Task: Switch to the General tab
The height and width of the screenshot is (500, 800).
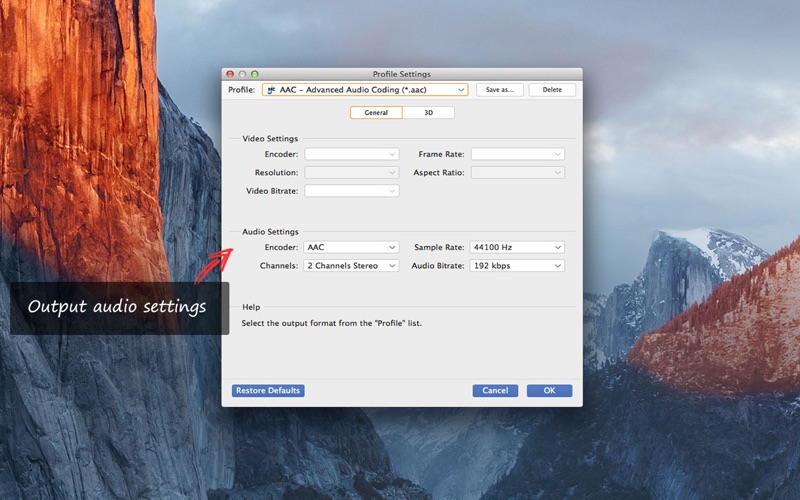Action: [376, 113]
